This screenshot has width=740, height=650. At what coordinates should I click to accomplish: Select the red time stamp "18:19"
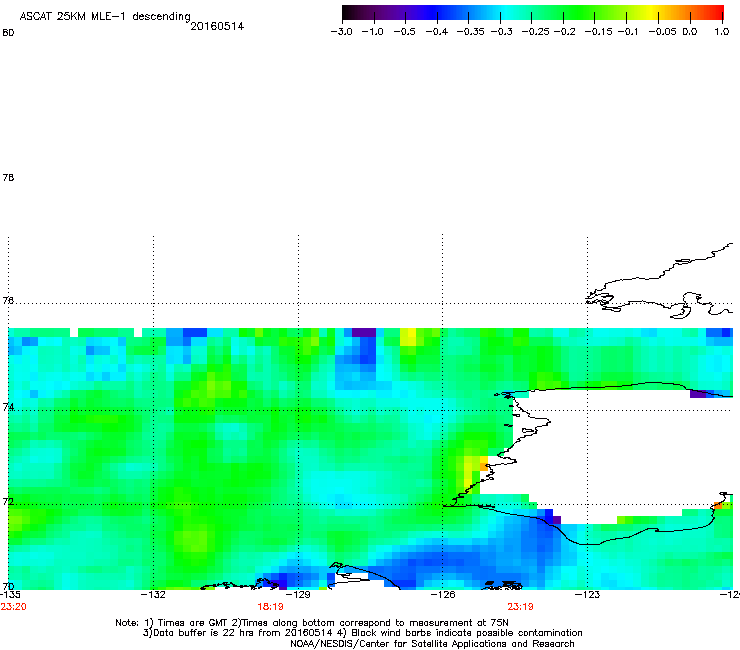point(270,607)
